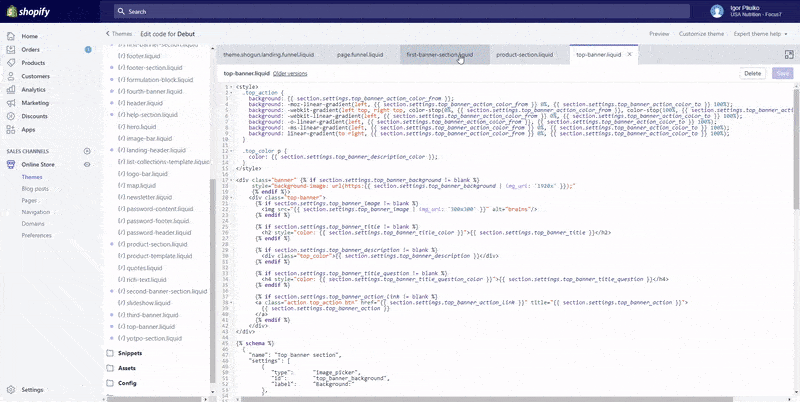
Task: Open the Apps icon
Action: pos(11,130)
